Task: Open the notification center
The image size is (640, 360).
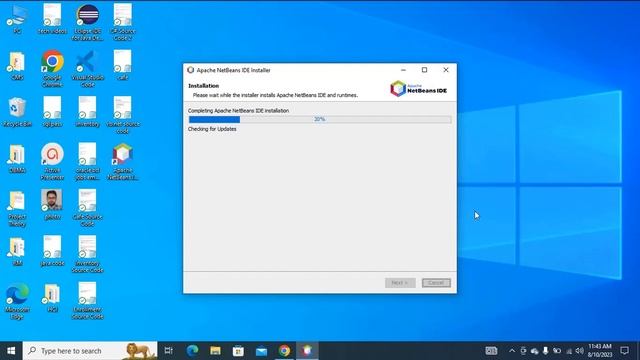Action: 624,351
